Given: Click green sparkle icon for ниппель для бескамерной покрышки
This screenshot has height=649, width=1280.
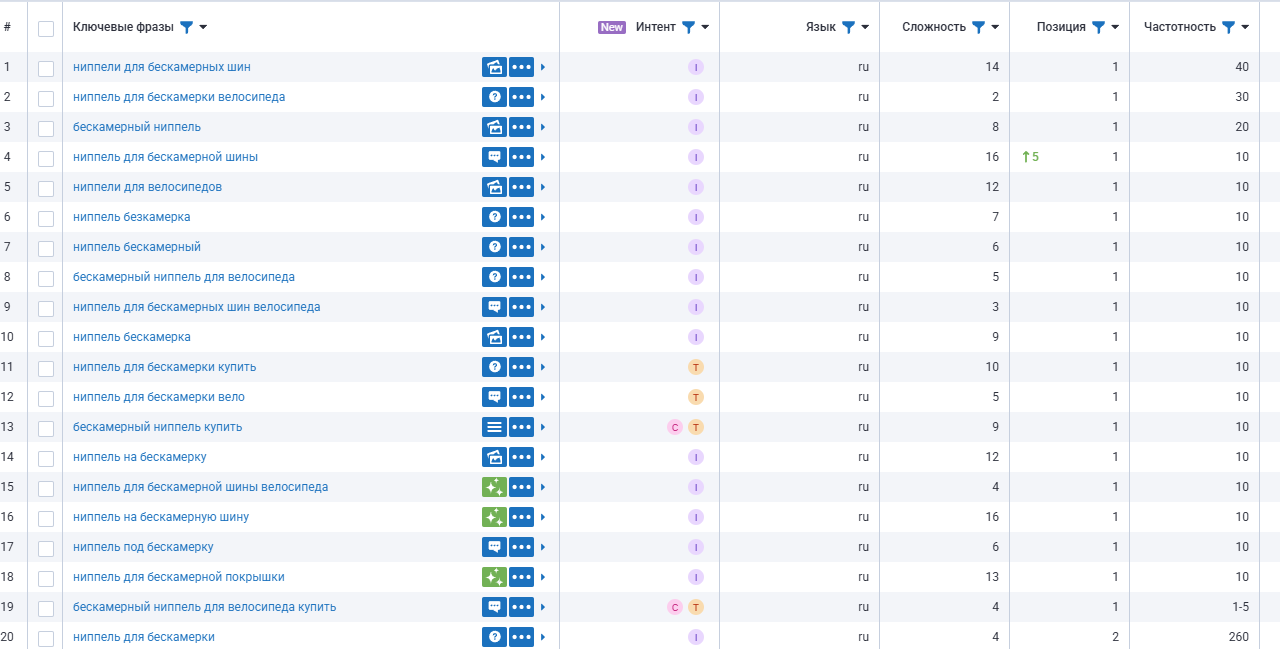Looking at the screenshot, I should (494, 577).
